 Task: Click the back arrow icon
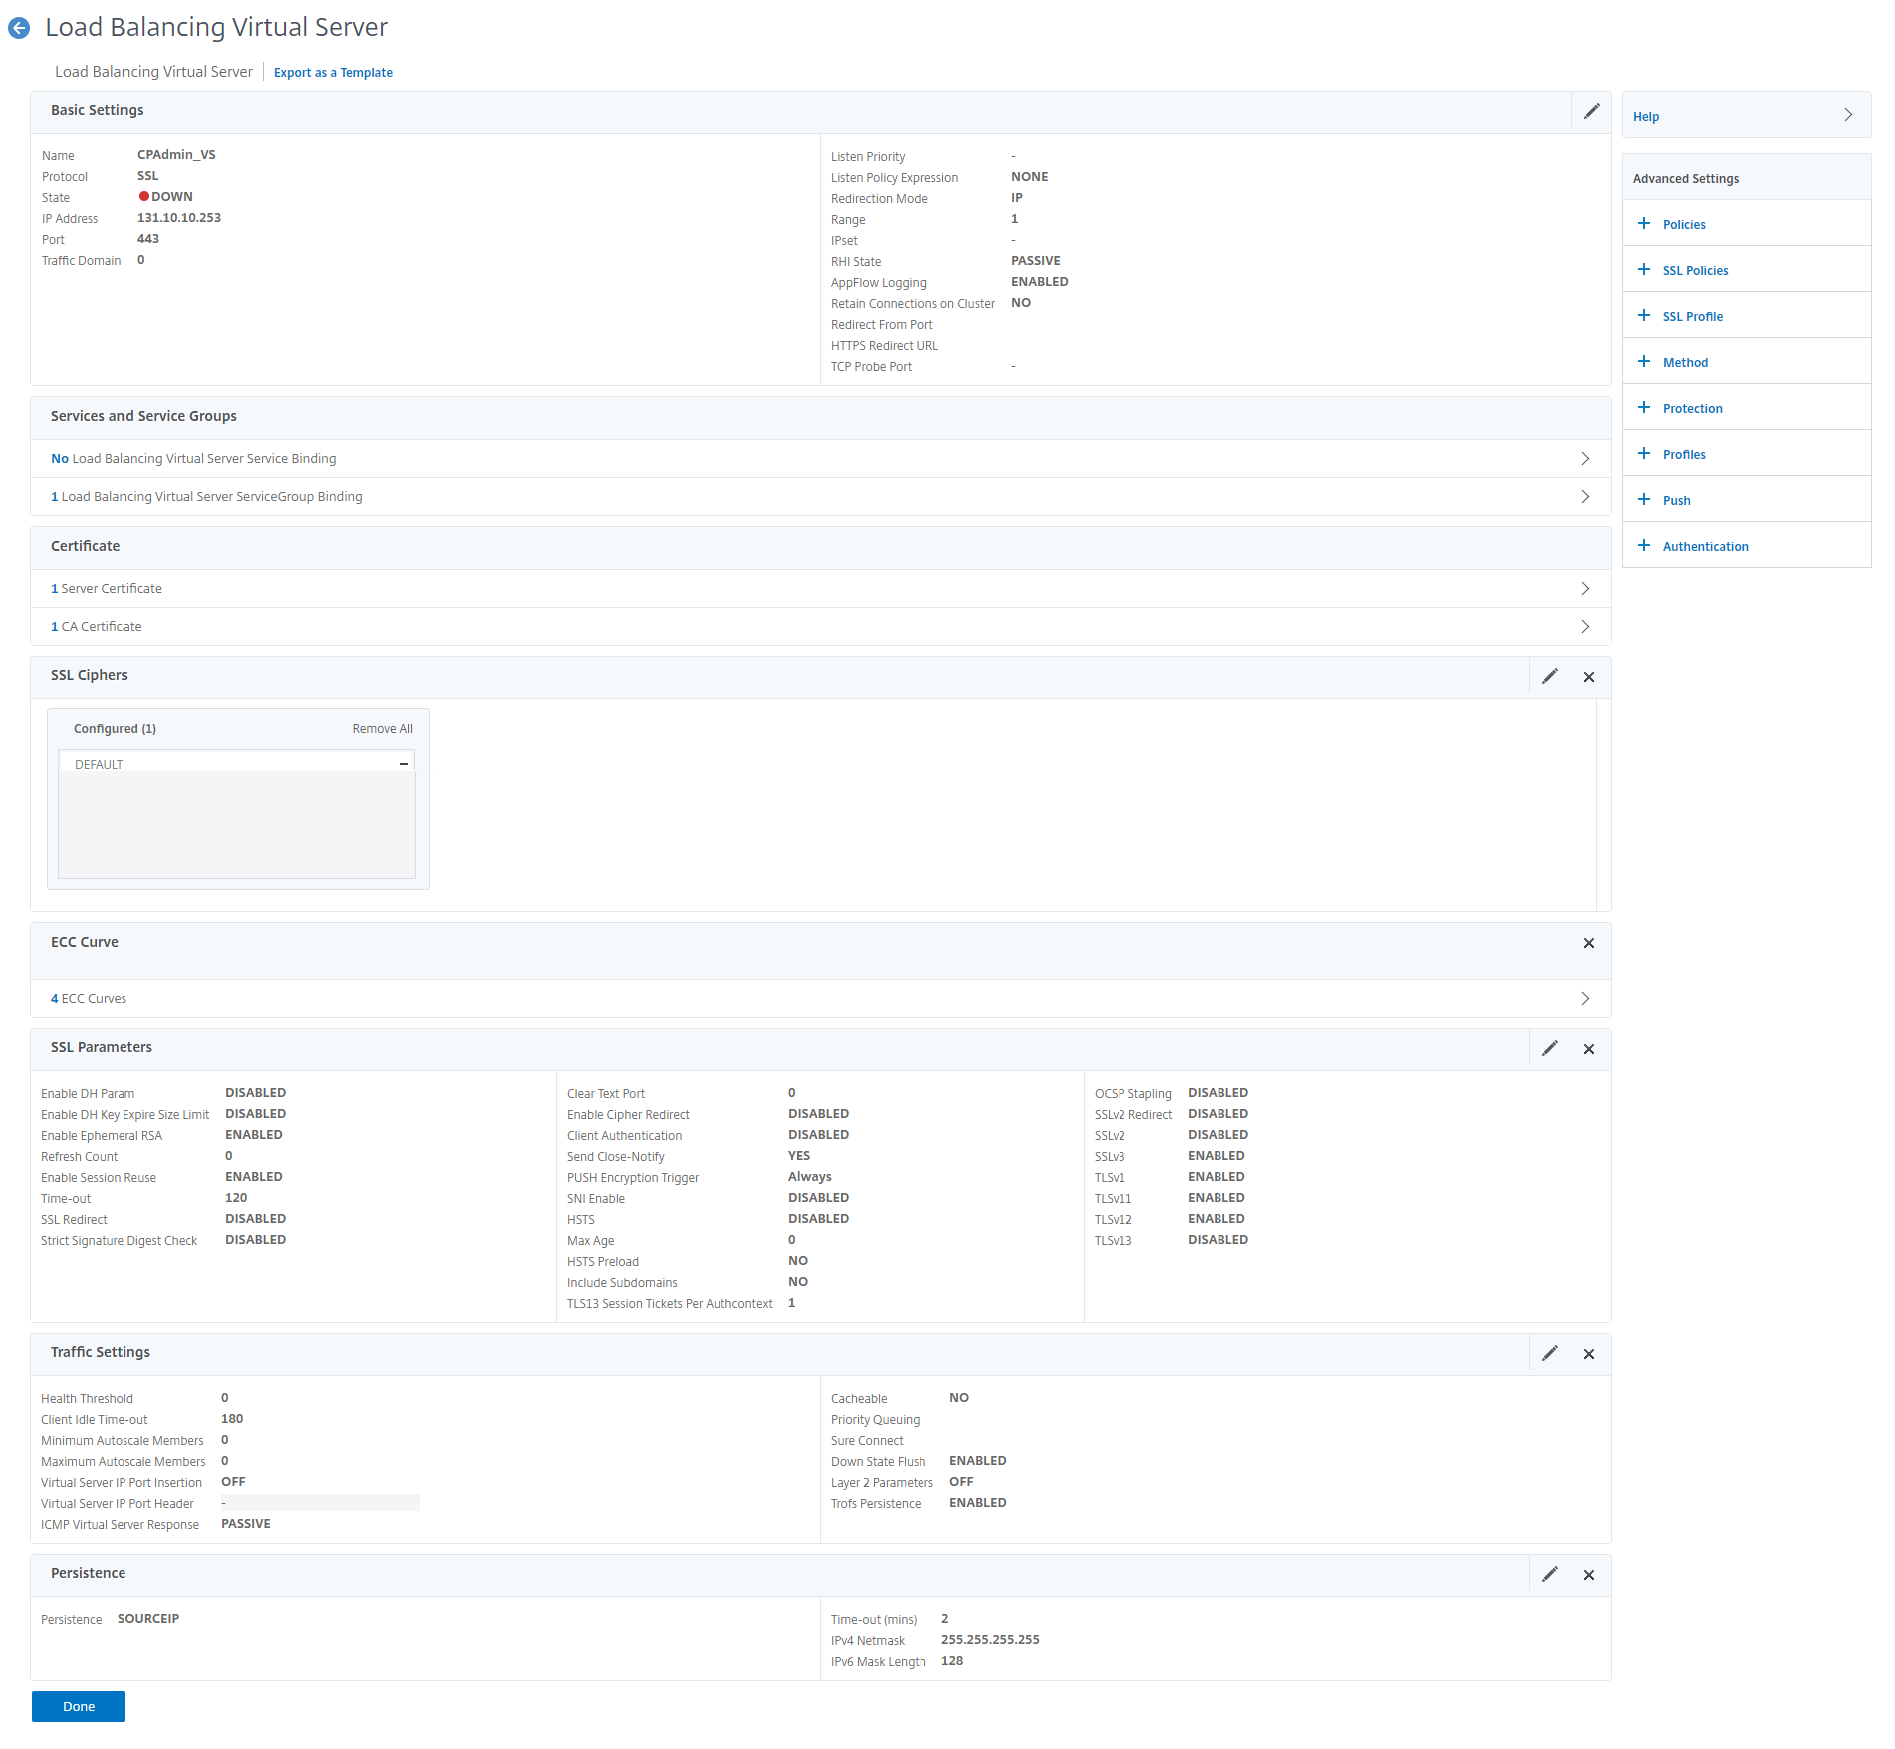click(19, 28)
